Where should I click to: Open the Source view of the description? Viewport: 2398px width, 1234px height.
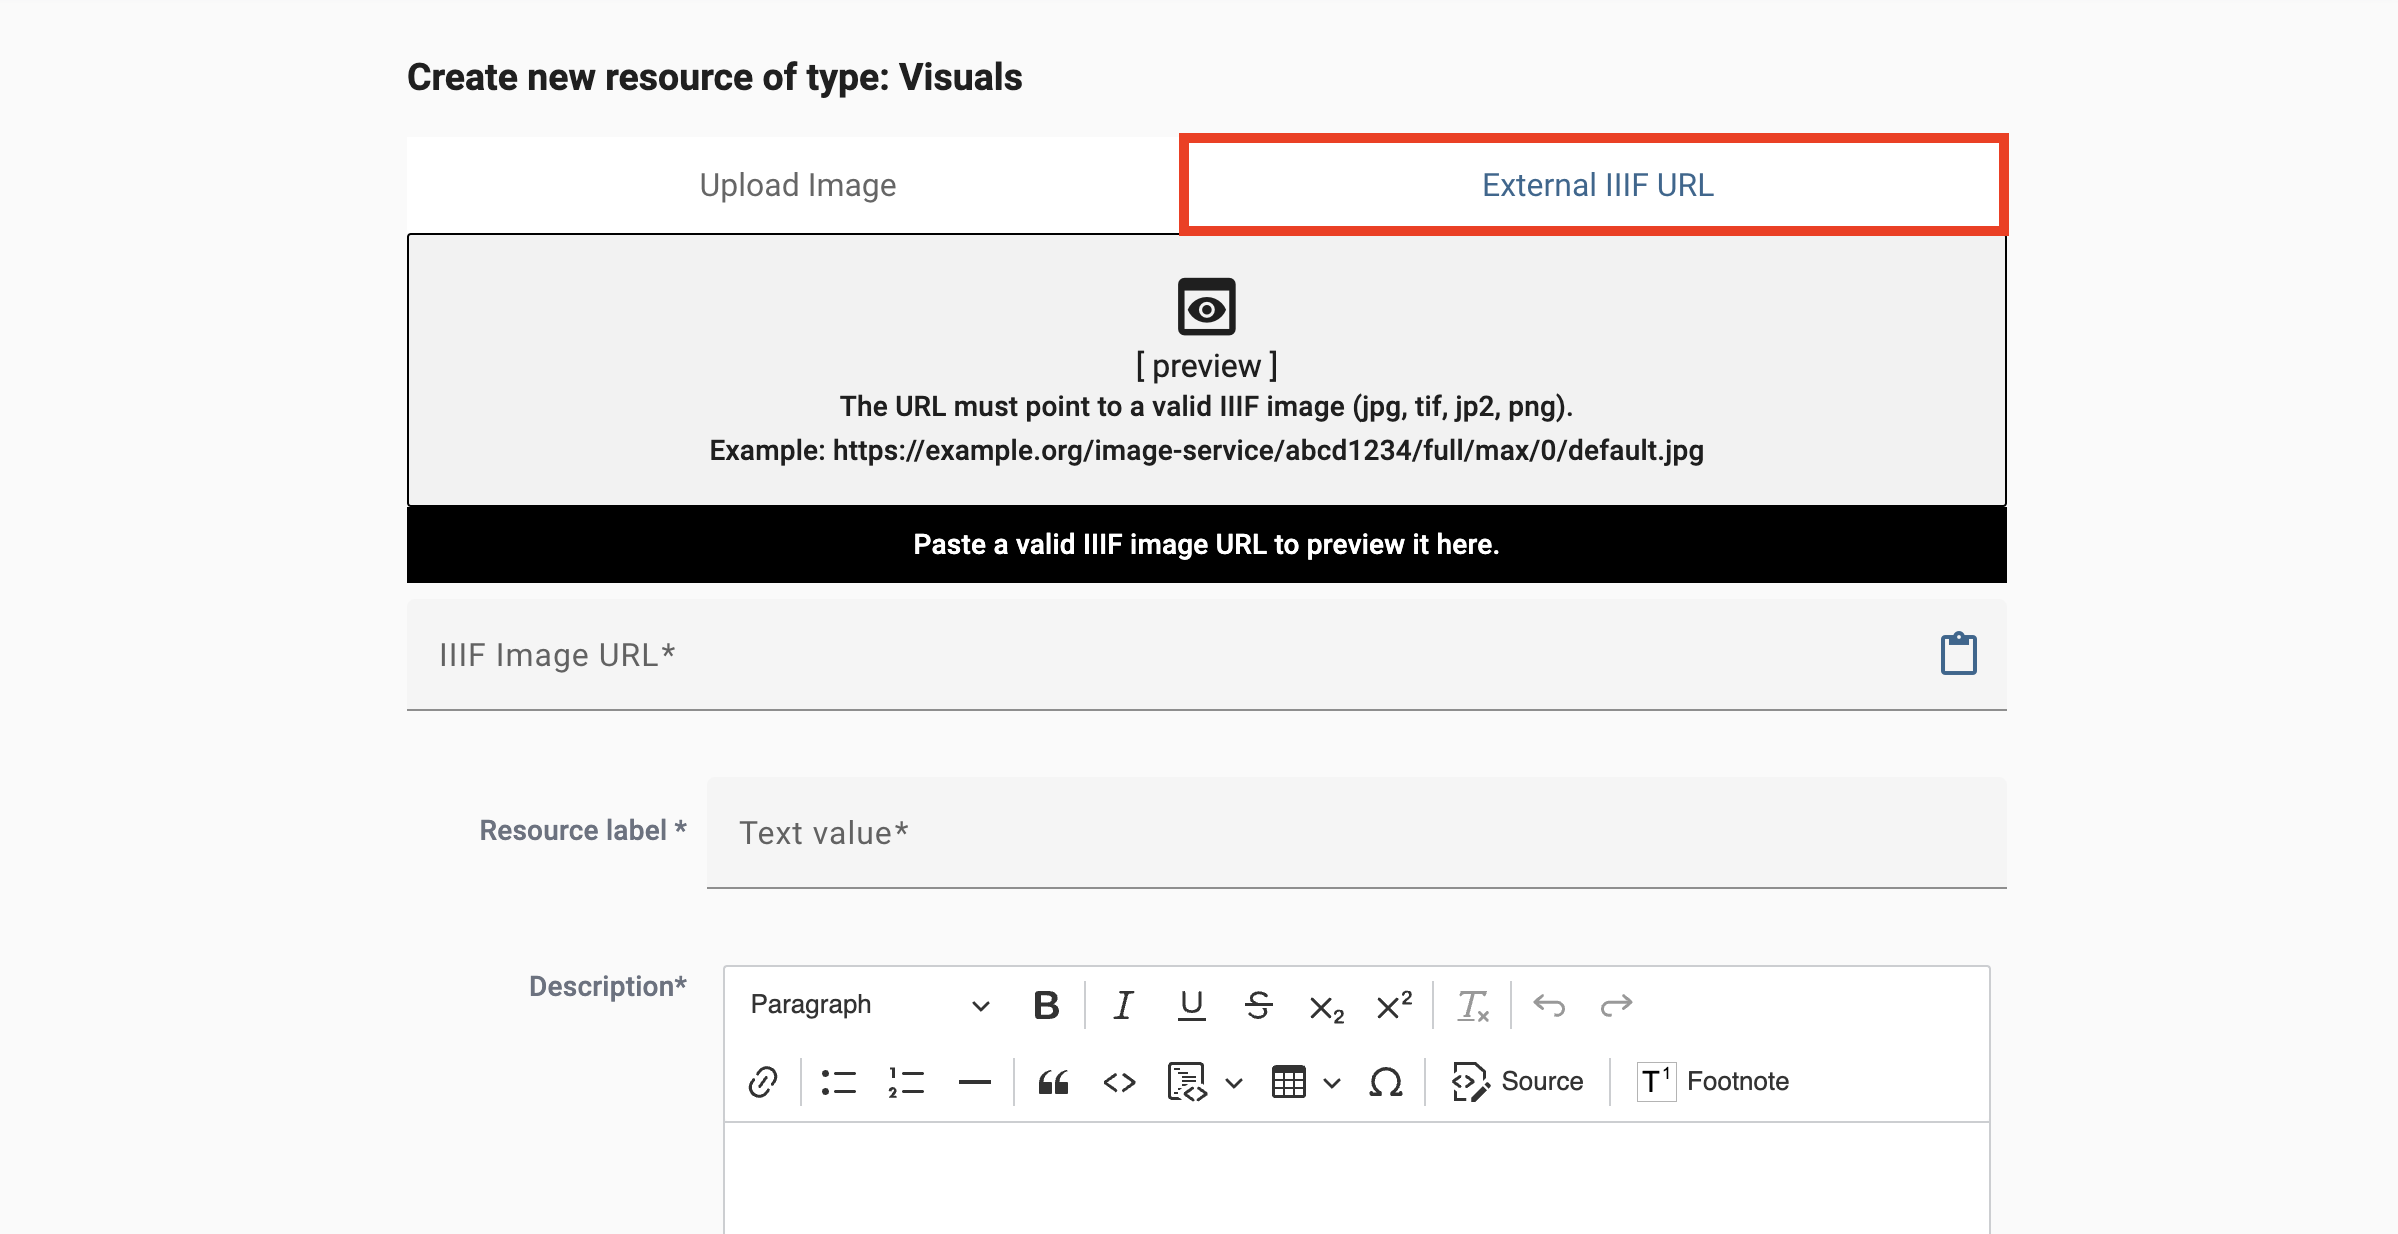[1517, 1081]
